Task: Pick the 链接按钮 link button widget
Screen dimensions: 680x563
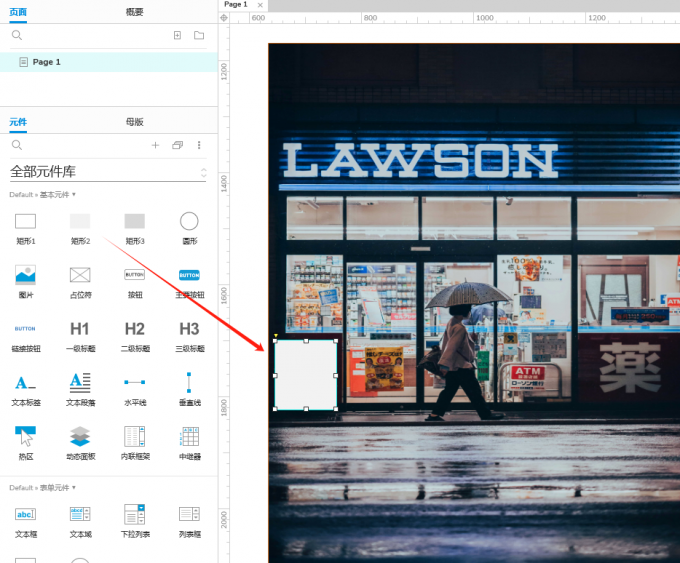Action: 26,337
